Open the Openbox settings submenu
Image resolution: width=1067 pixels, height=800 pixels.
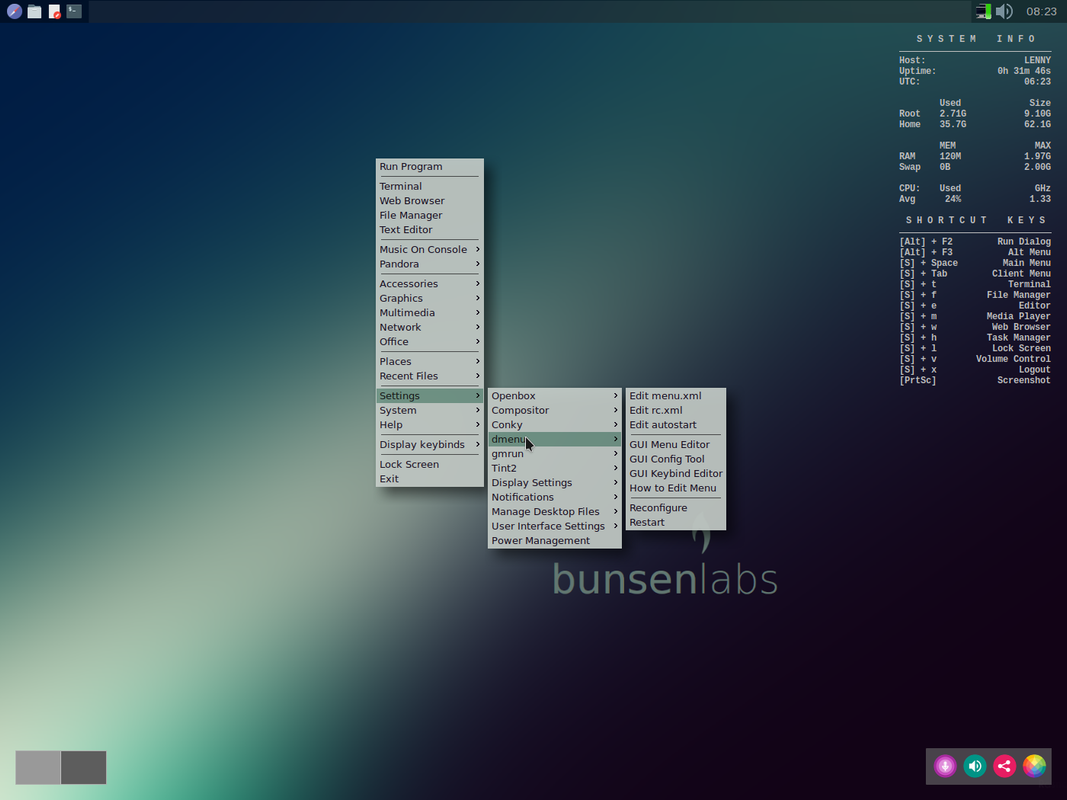pos(555,396)
